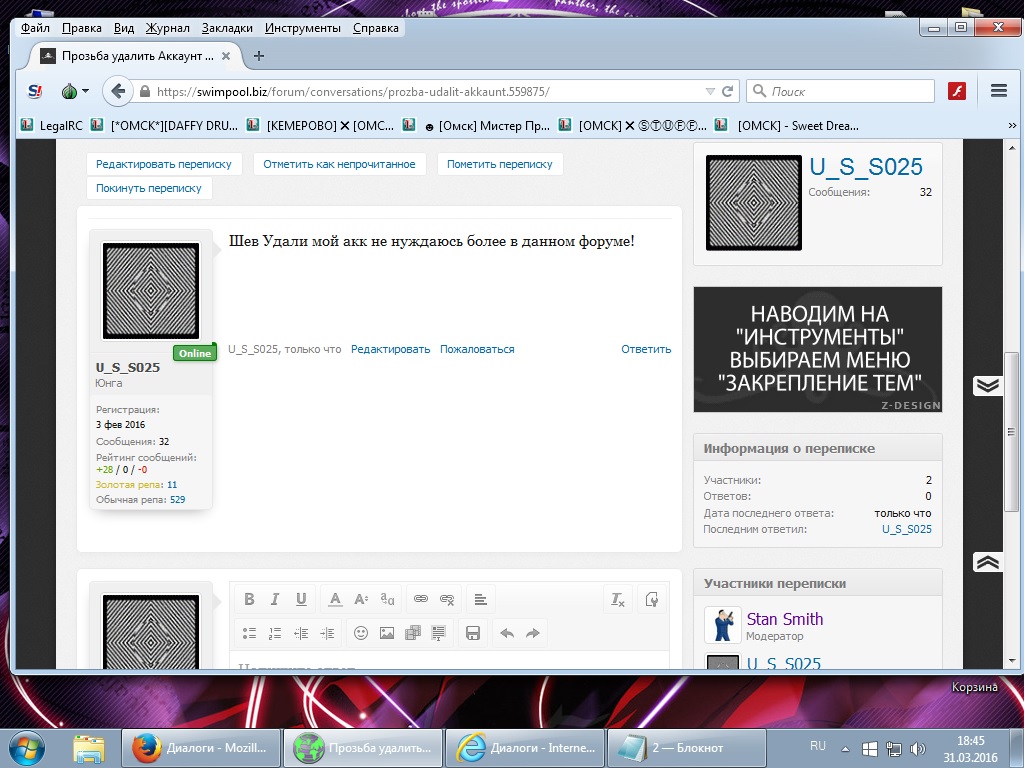1025x768 pixels.
Task: Open font size option in editor
Action: (361, 599)
